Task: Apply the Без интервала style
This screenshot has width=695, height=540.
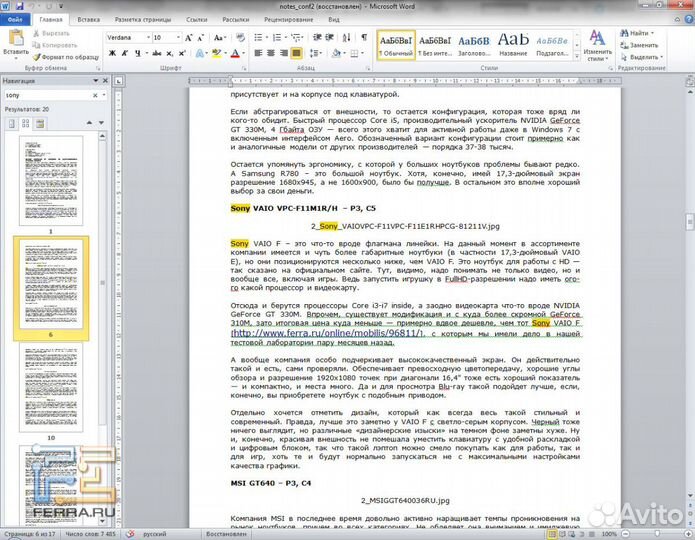Action: click(435, 45)
